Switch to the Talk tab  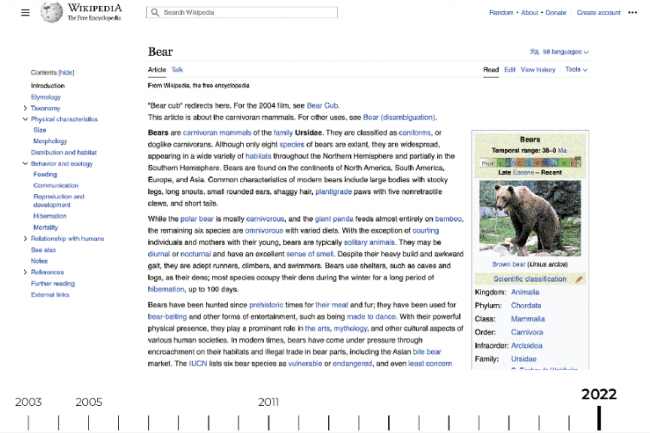pyautogui.click(x=177, y=70)
